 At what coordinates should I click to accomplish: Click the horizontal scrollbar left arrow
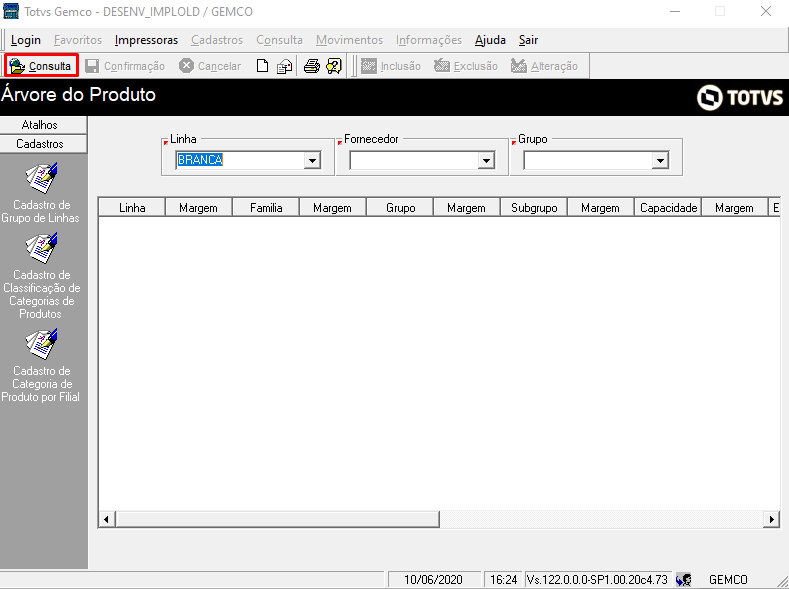(x=106, y=519)
